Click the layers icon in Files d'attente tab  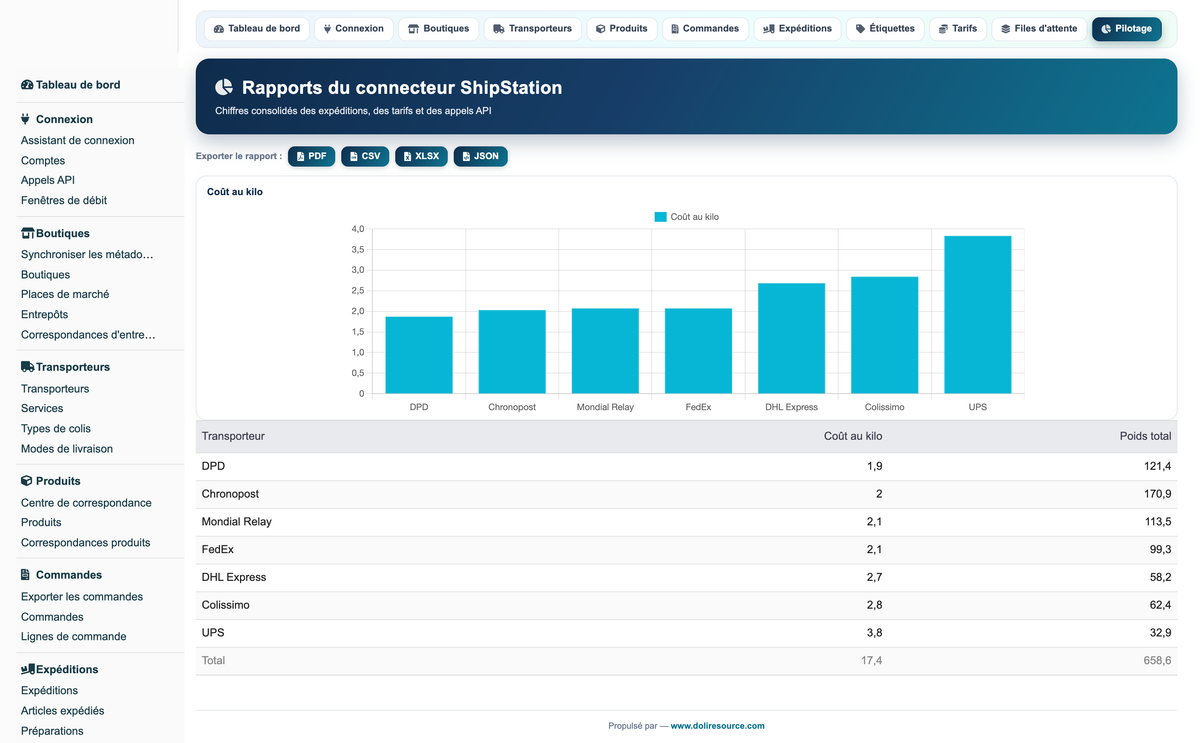tap(1006, 29)
